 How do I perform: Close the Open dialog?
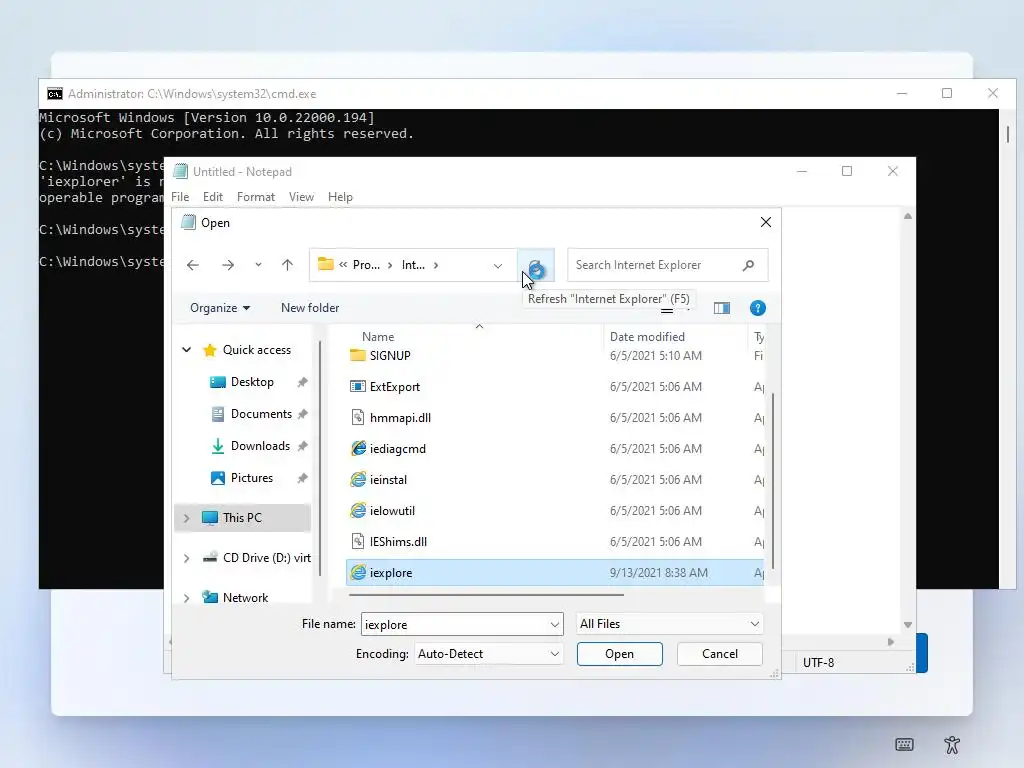pos(766,223)
